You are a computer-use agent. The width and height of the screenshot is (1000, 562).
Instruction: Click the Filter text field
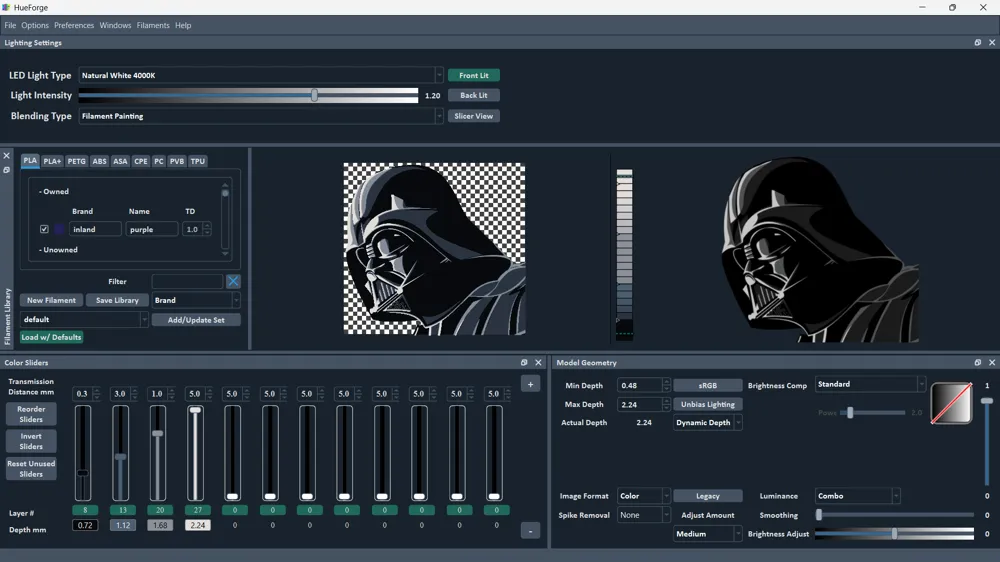click(188, 281)
